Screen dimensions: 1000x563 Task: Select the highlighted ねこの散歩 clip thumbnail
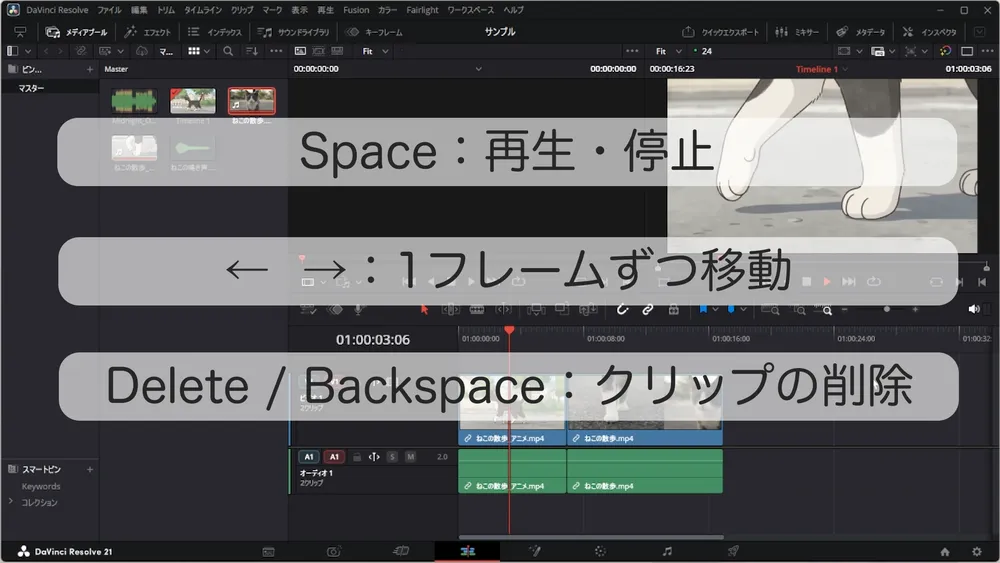tap(252, 101)
